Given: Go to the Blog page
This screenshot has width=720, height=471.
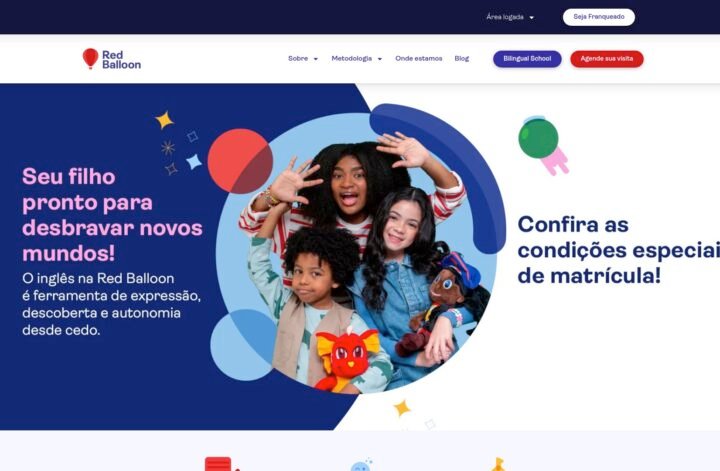Looking at the screenshot, I should coord(461,59).
